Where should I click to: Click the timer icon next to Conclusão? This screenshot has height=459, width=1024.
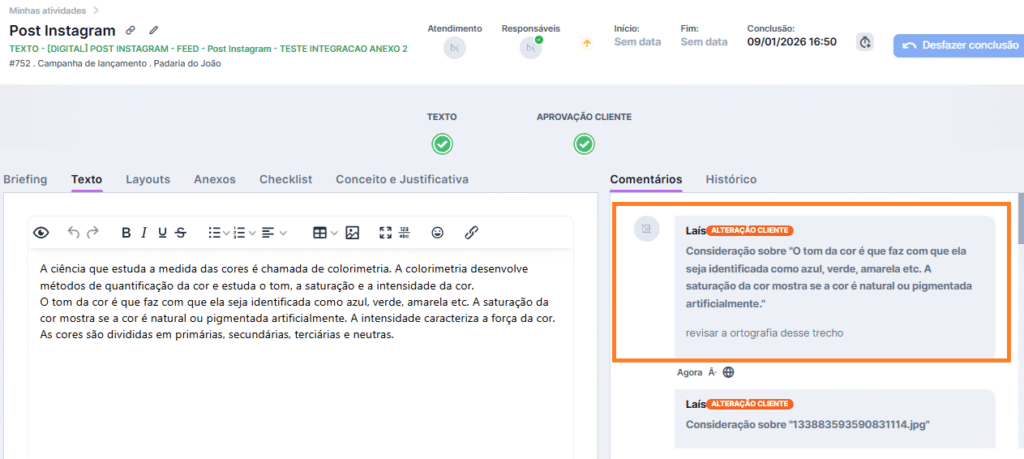[x=865, y=42]
